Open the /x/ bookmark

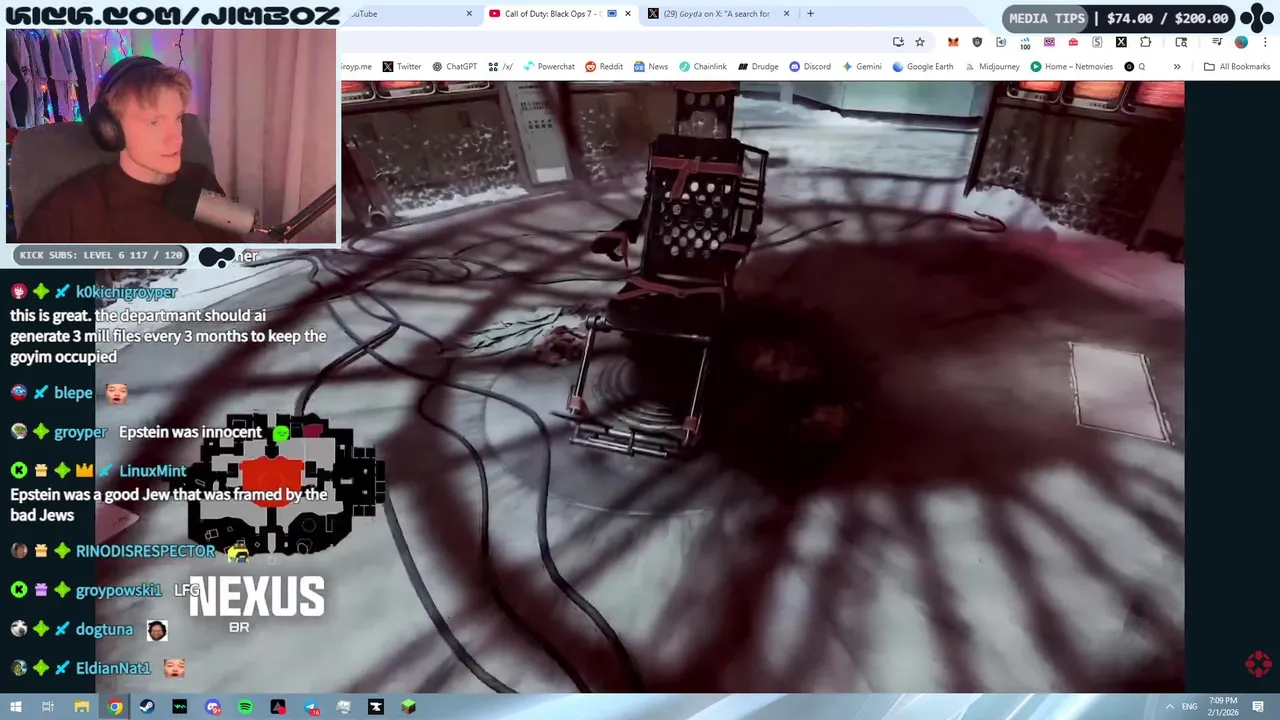point(501,67)
